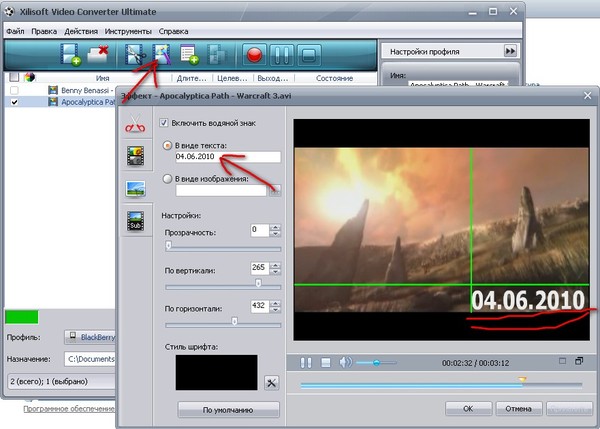Open font style settings tool icon
Screen dimensions: 600x429
click(x=271, y=383)
